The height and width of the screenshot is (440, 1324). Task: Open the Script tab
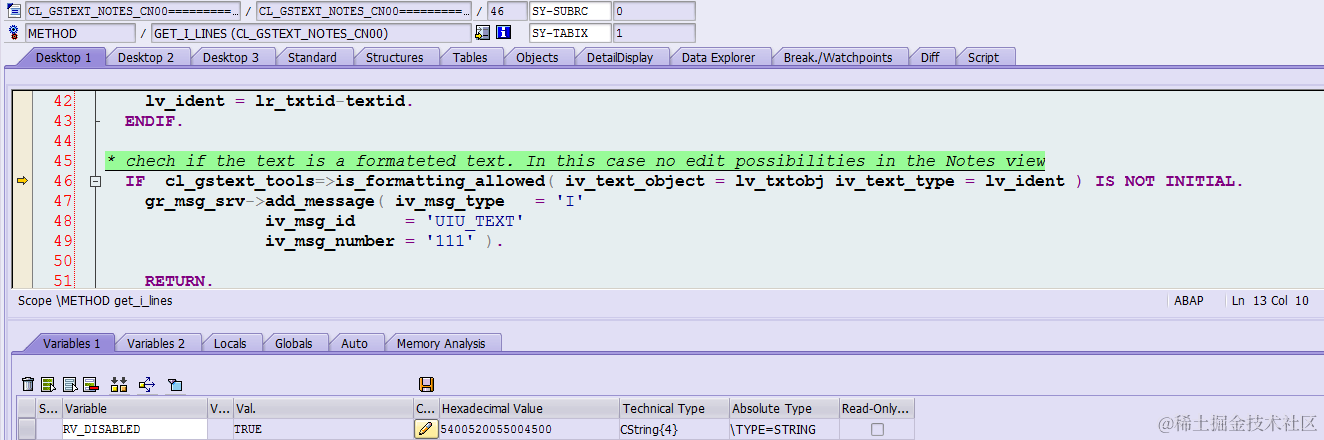pyautogui.click(x=983, y=57)
